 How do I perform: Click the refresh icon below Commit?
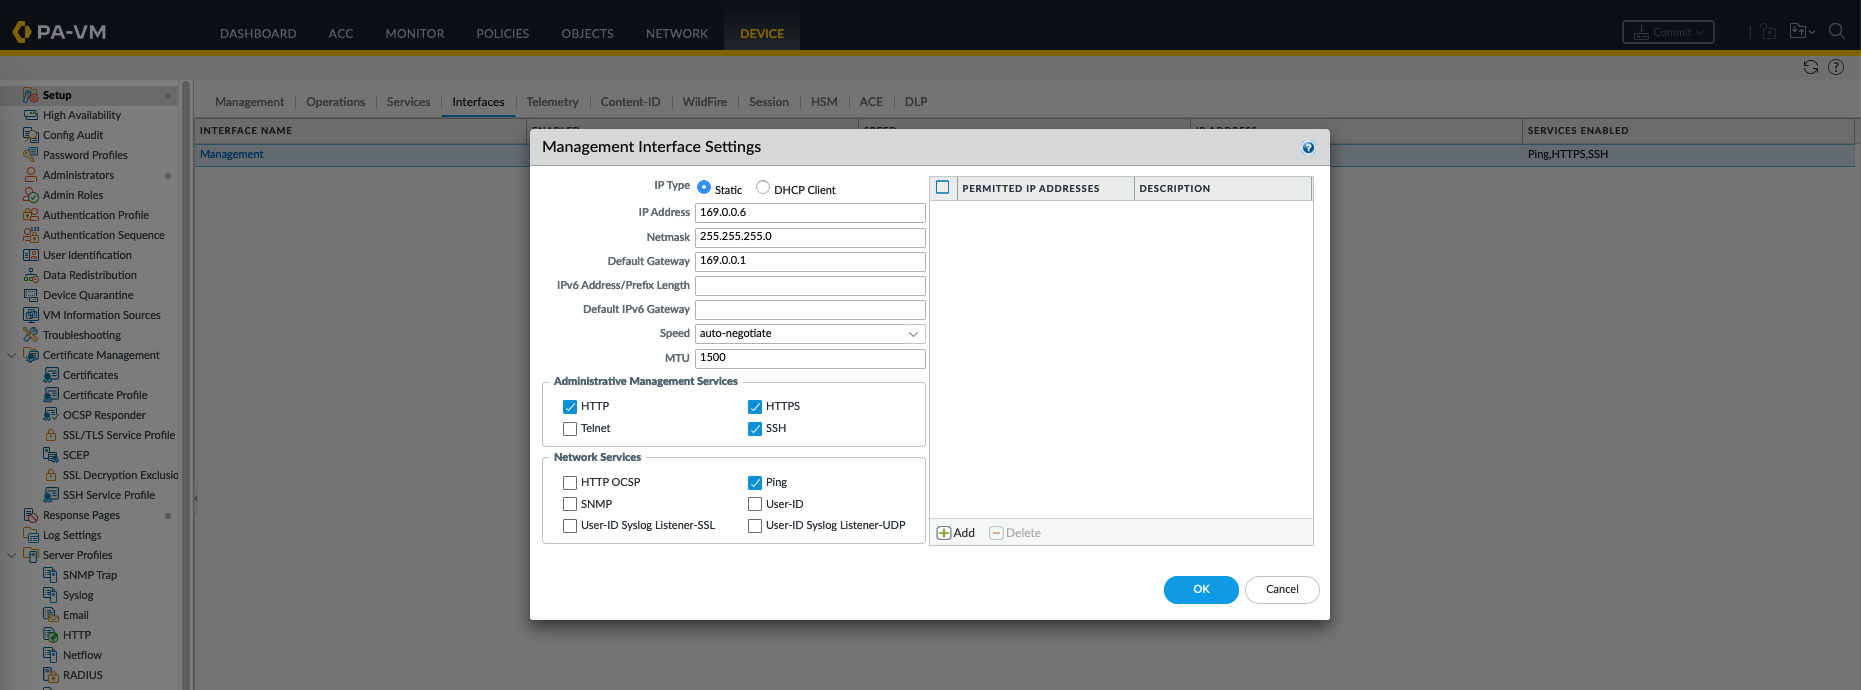coord(1810,67)
